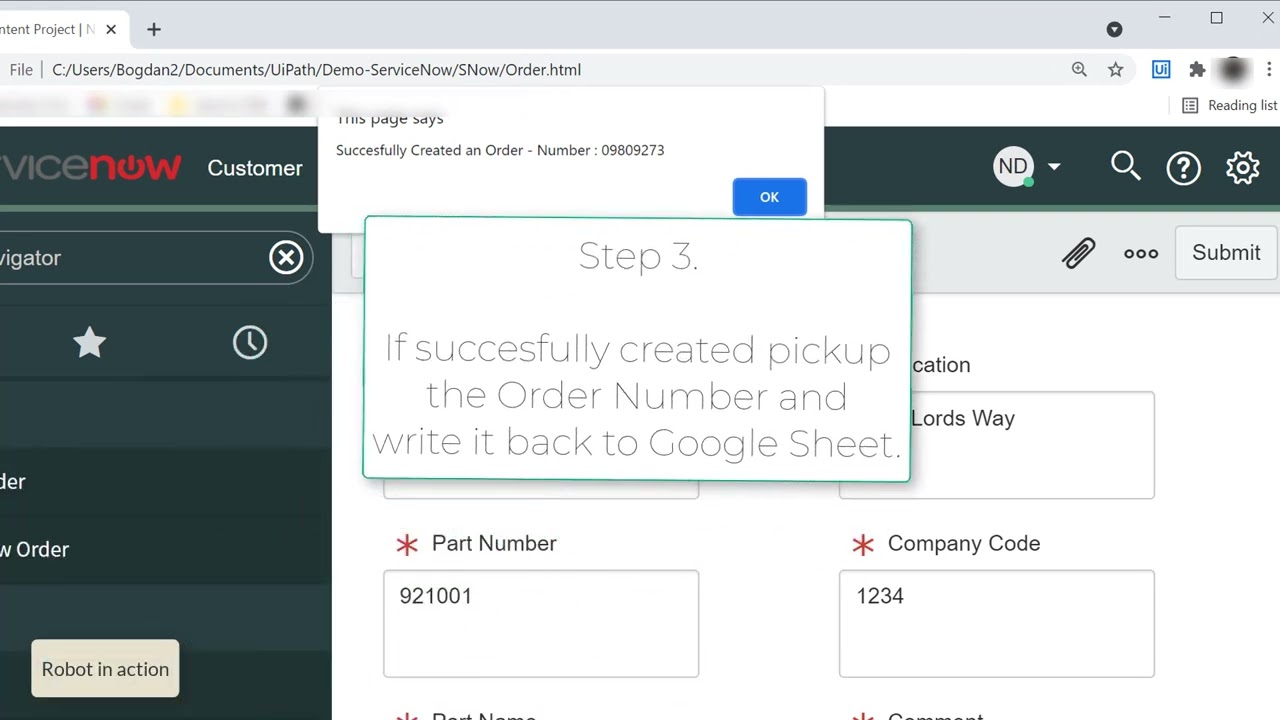
Task: Open the History clock tab
Action: click(250, 343)
